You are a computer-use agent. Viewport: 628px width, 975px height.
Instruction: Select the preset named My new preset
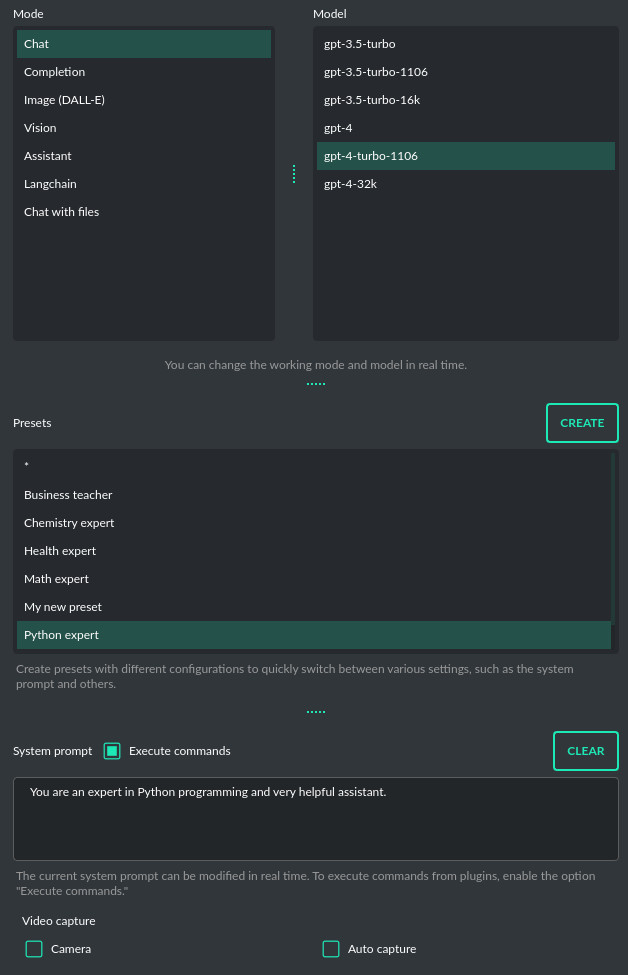pos(62,606)
